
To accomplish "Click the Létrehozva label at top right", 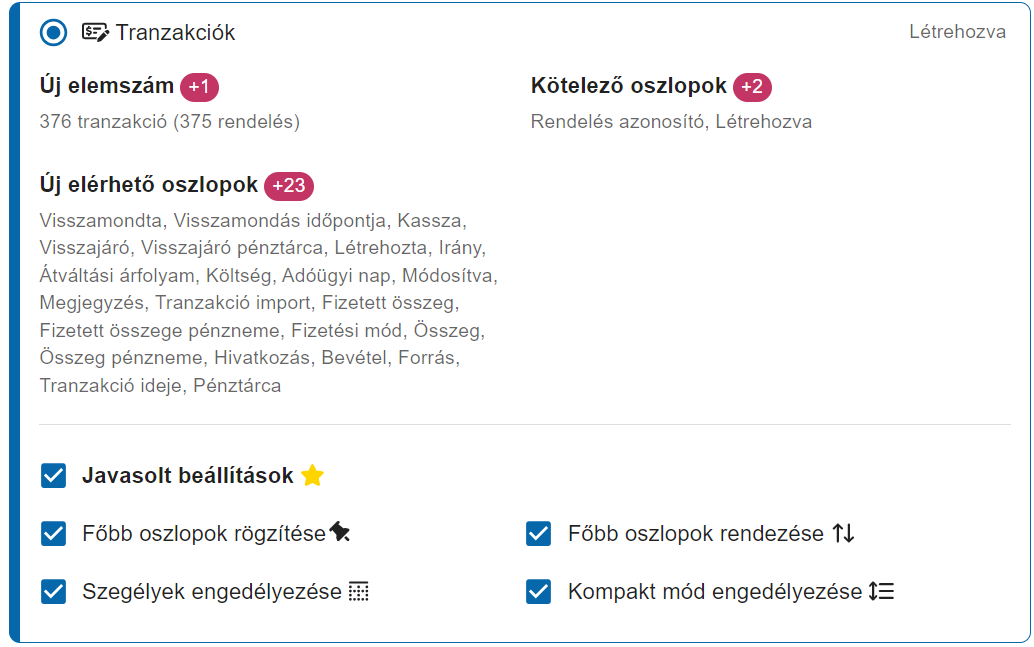I will 958,32.
